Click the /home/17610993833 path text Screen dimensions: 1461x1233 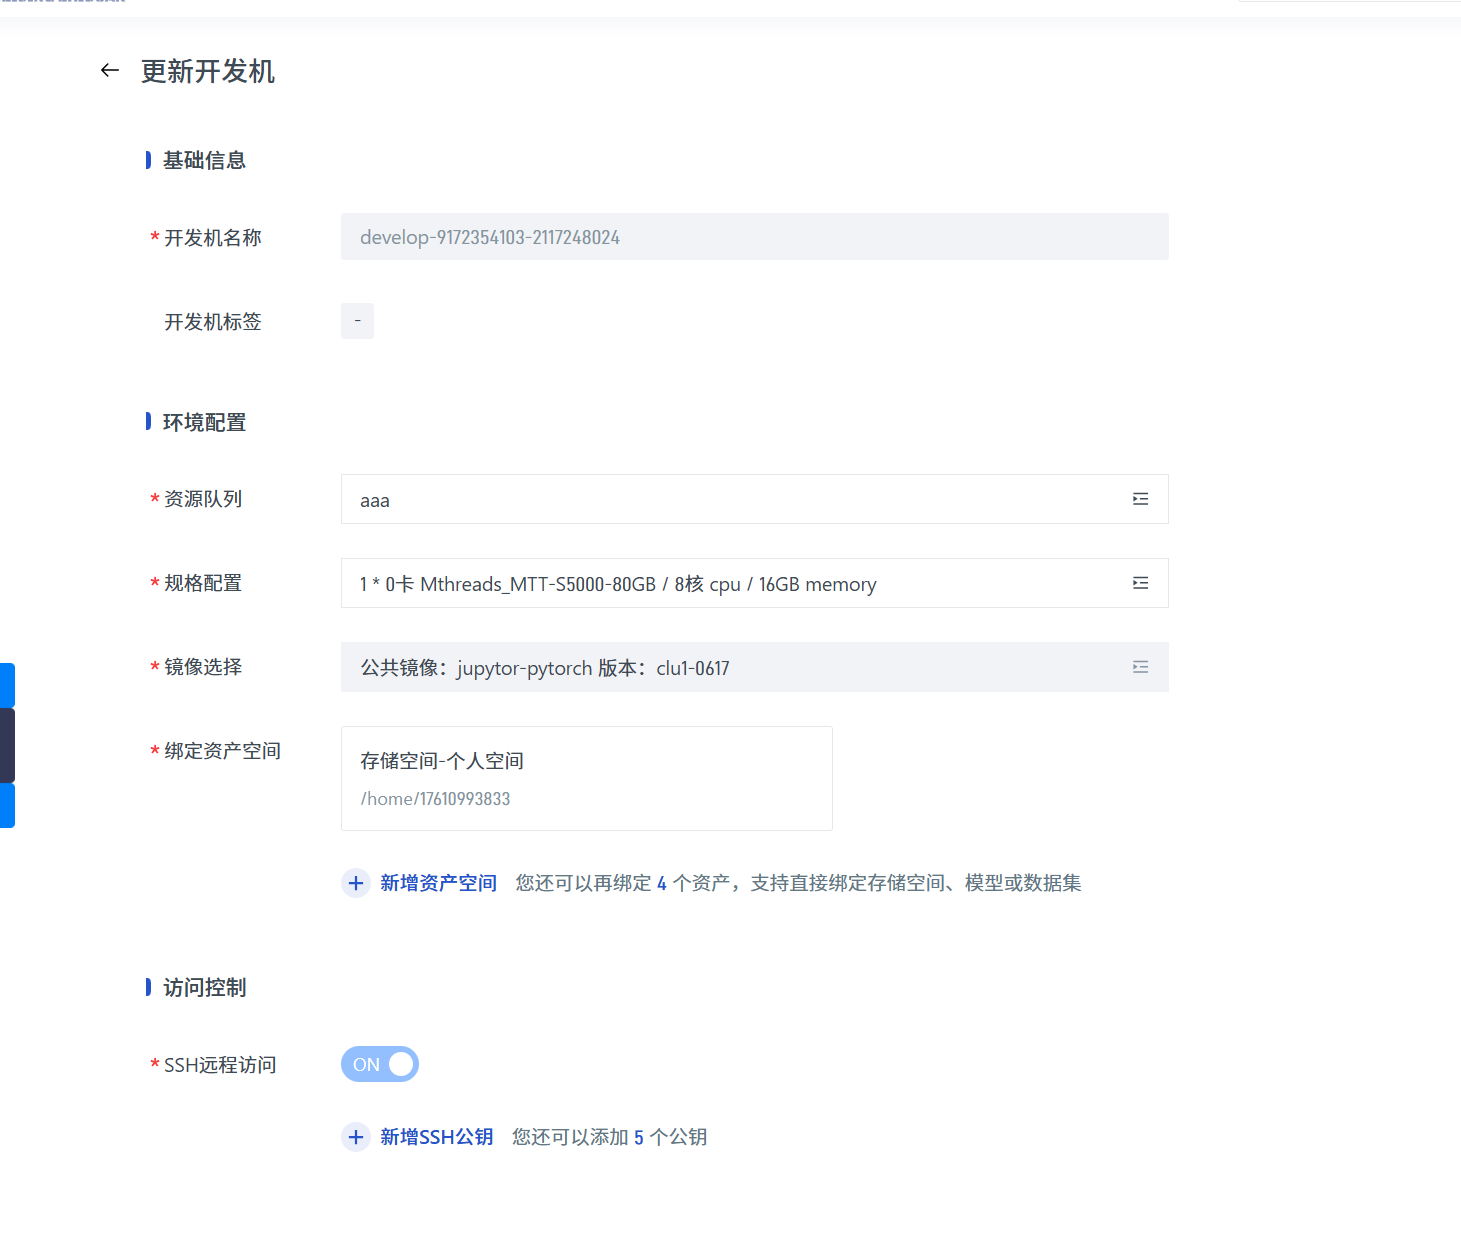(x=435, y=799)
